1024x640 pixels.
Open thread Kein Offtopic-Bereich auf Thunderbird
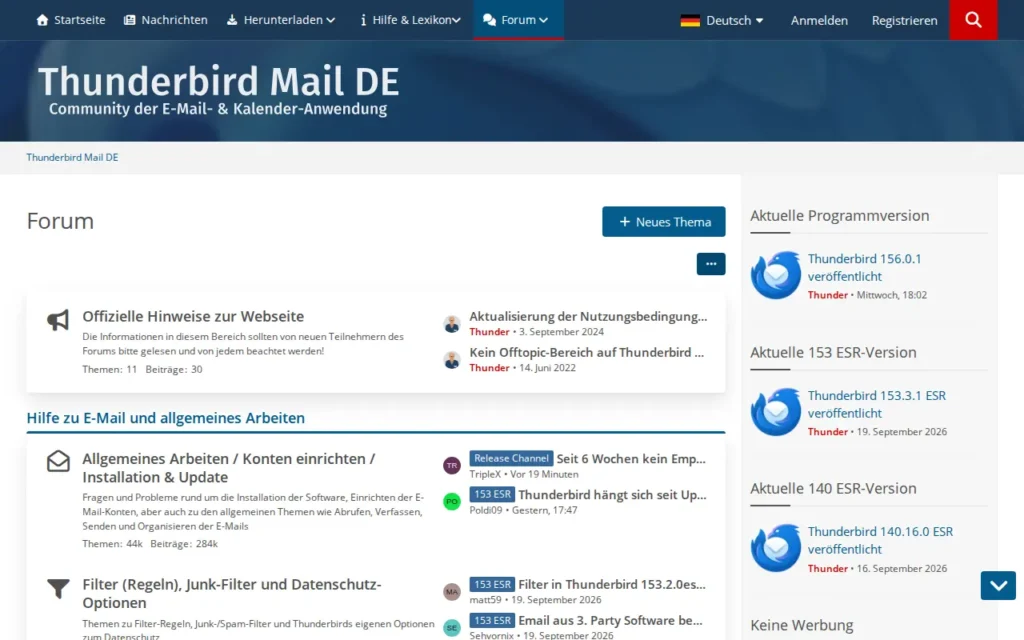coord(586,352)
